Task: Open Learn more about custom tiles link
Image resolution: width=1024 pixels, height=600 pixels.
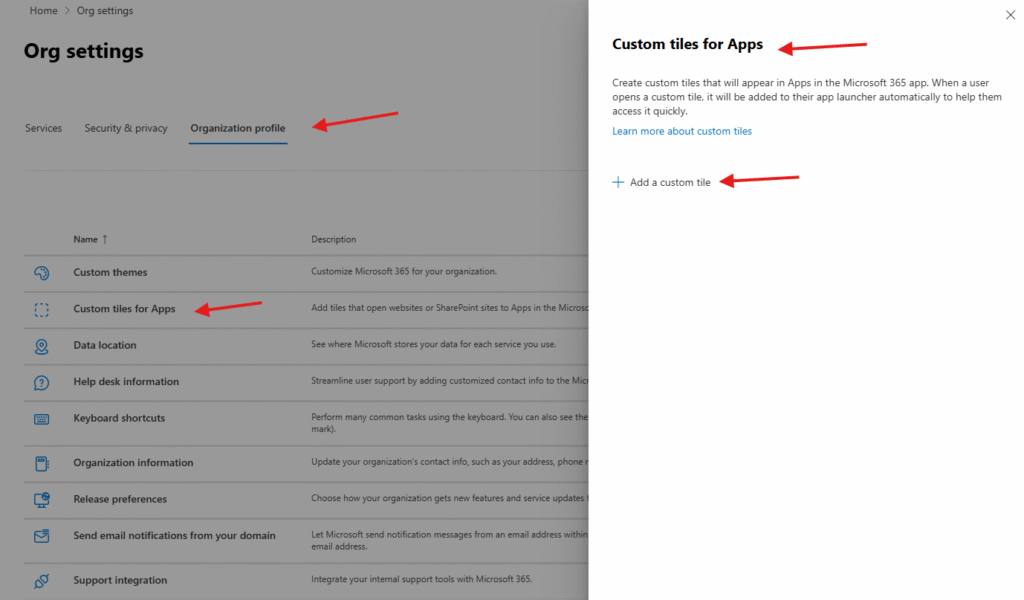Action: [x=682, y=131]
